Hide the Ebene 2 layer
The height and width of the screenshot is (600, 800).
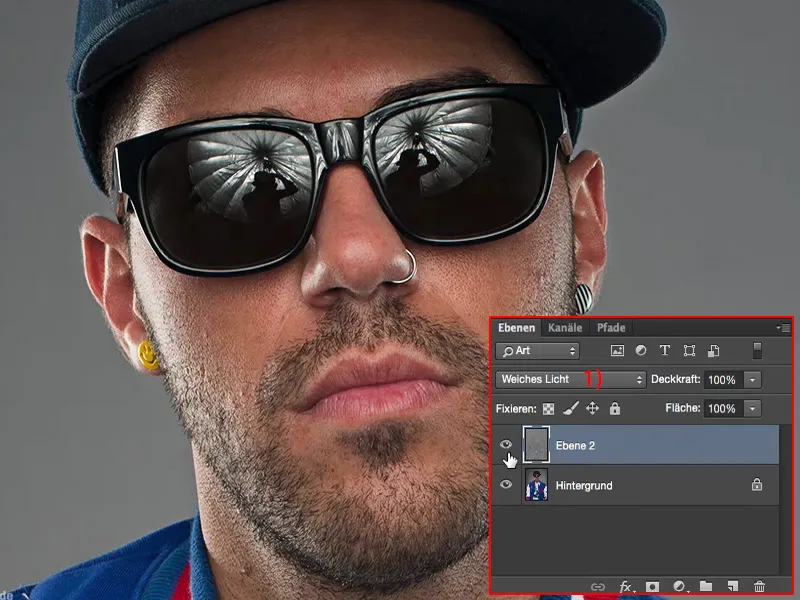(x=506, y=444)
